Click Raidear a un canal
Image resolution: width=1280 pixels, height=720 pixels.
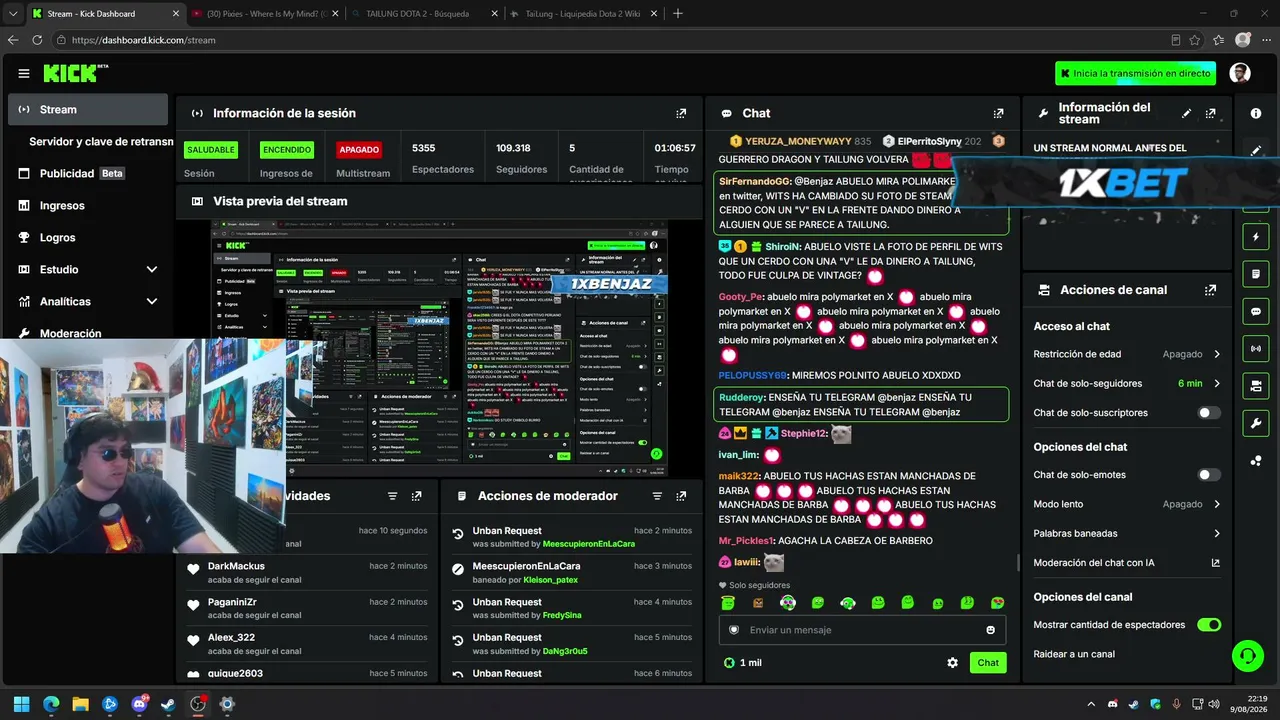[1074, 654]
